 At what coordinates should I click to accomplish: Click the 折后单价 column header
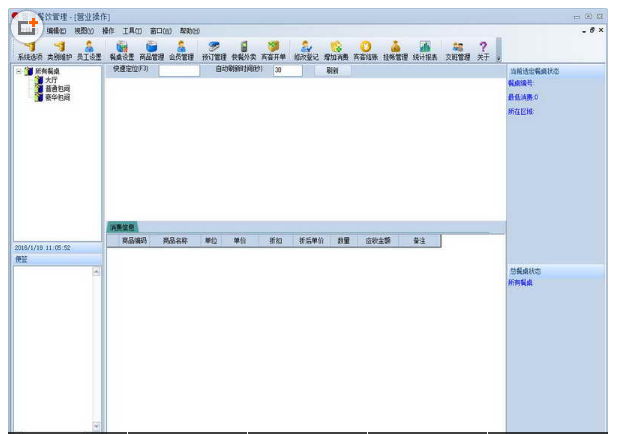click(x=311, y=241)
